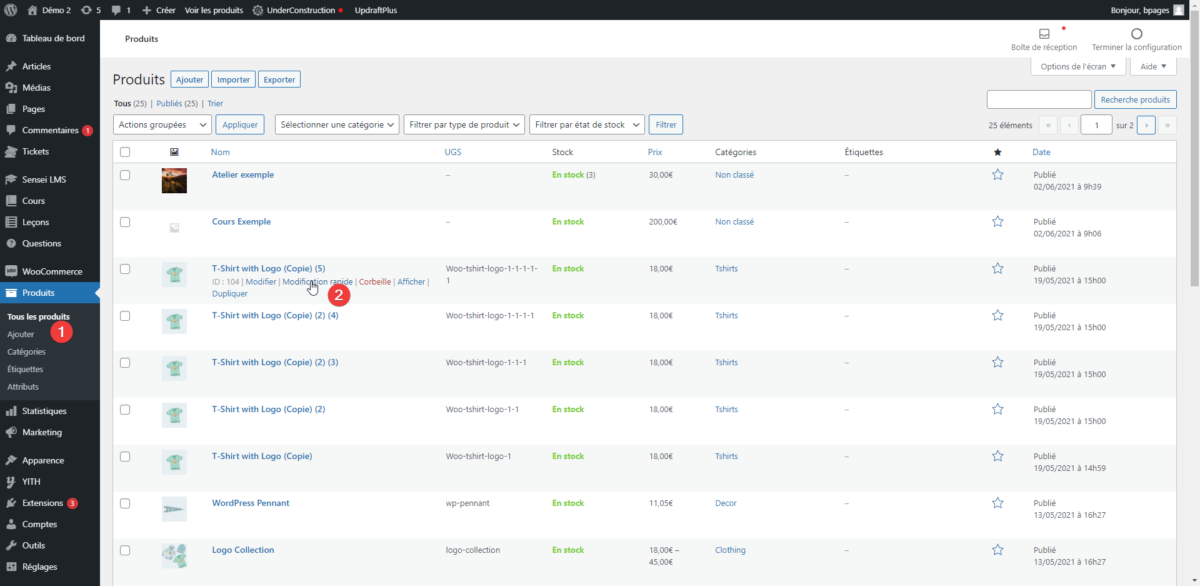Go to Extensions in the sidebar menu
The height and width of the screenshot is (586, 1200).
tap(42, 503)
